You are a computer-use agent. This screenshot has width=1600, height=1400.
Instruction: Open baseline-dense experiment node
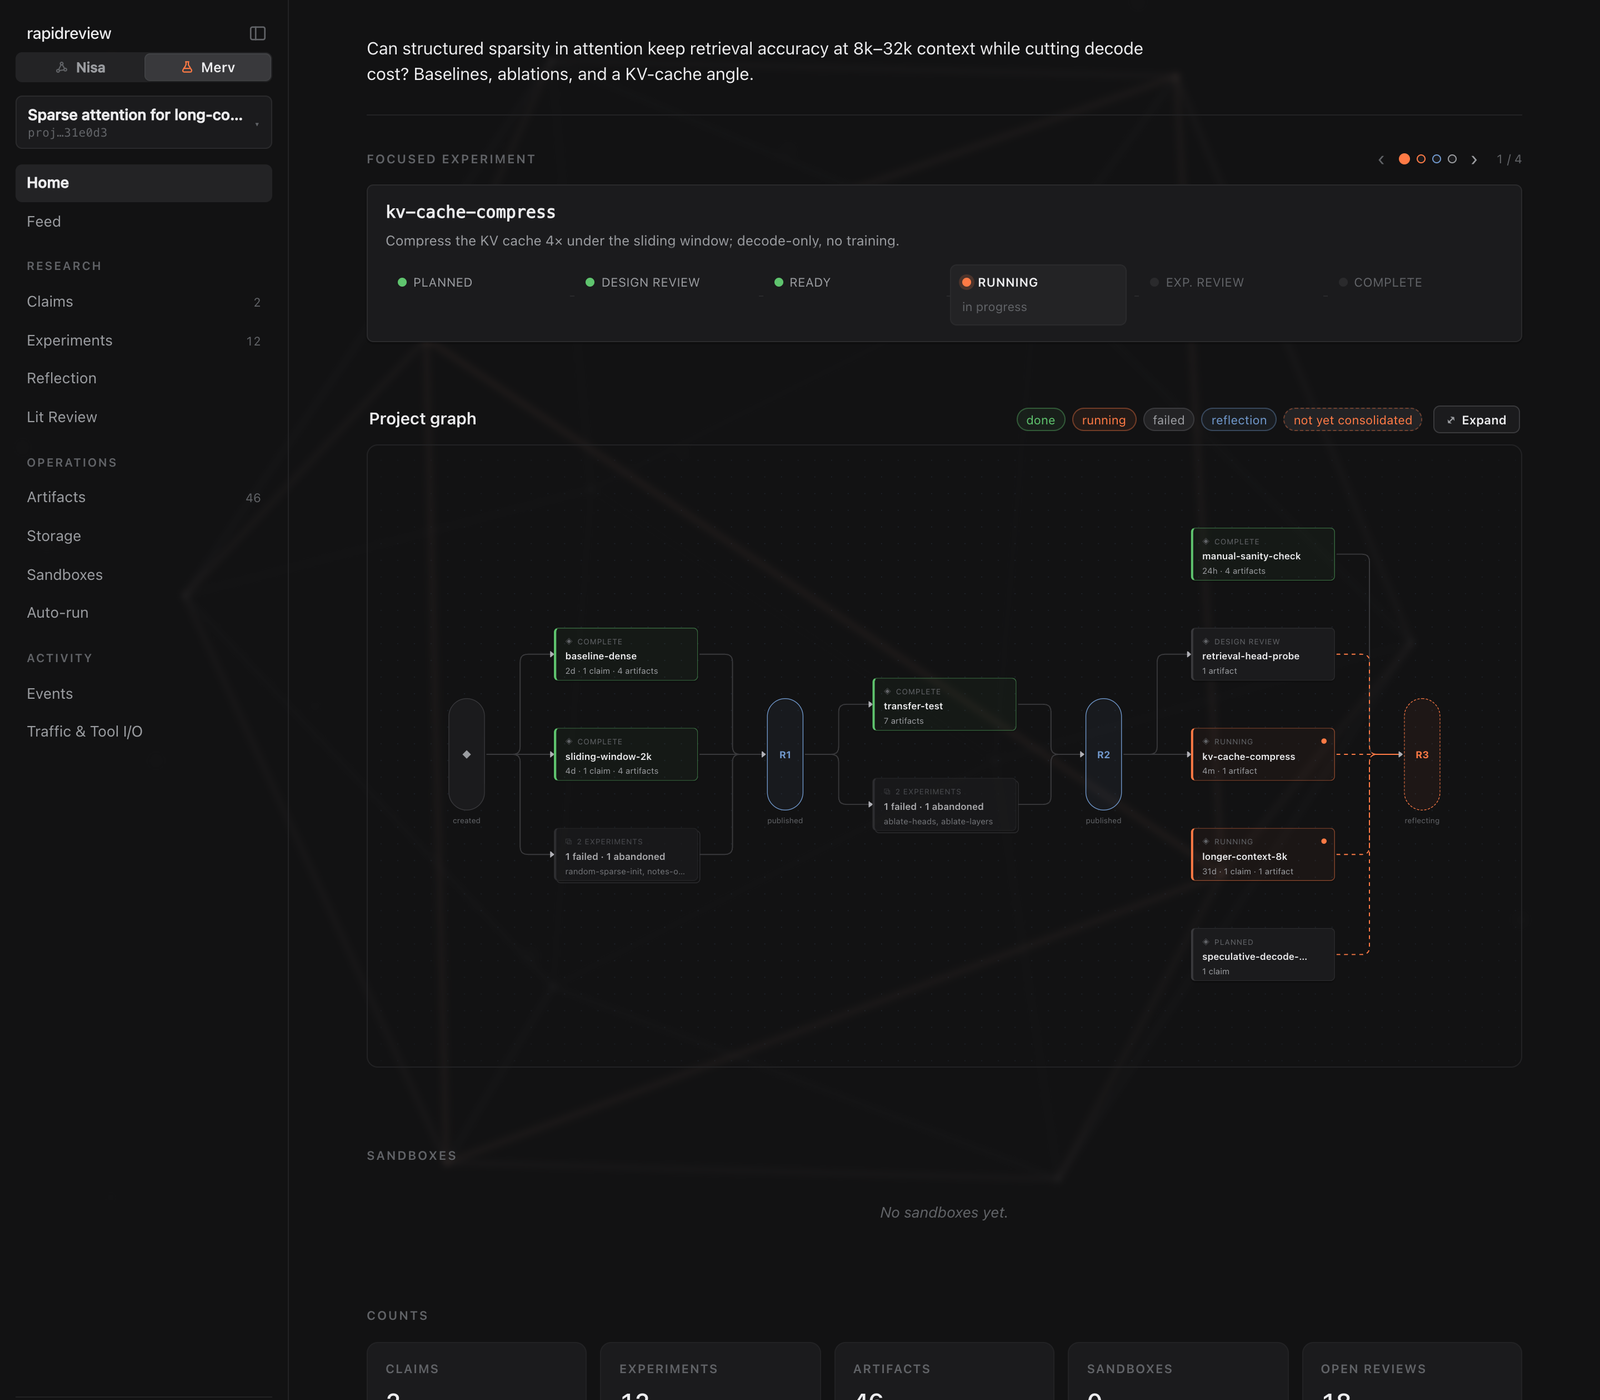[626, 654]
